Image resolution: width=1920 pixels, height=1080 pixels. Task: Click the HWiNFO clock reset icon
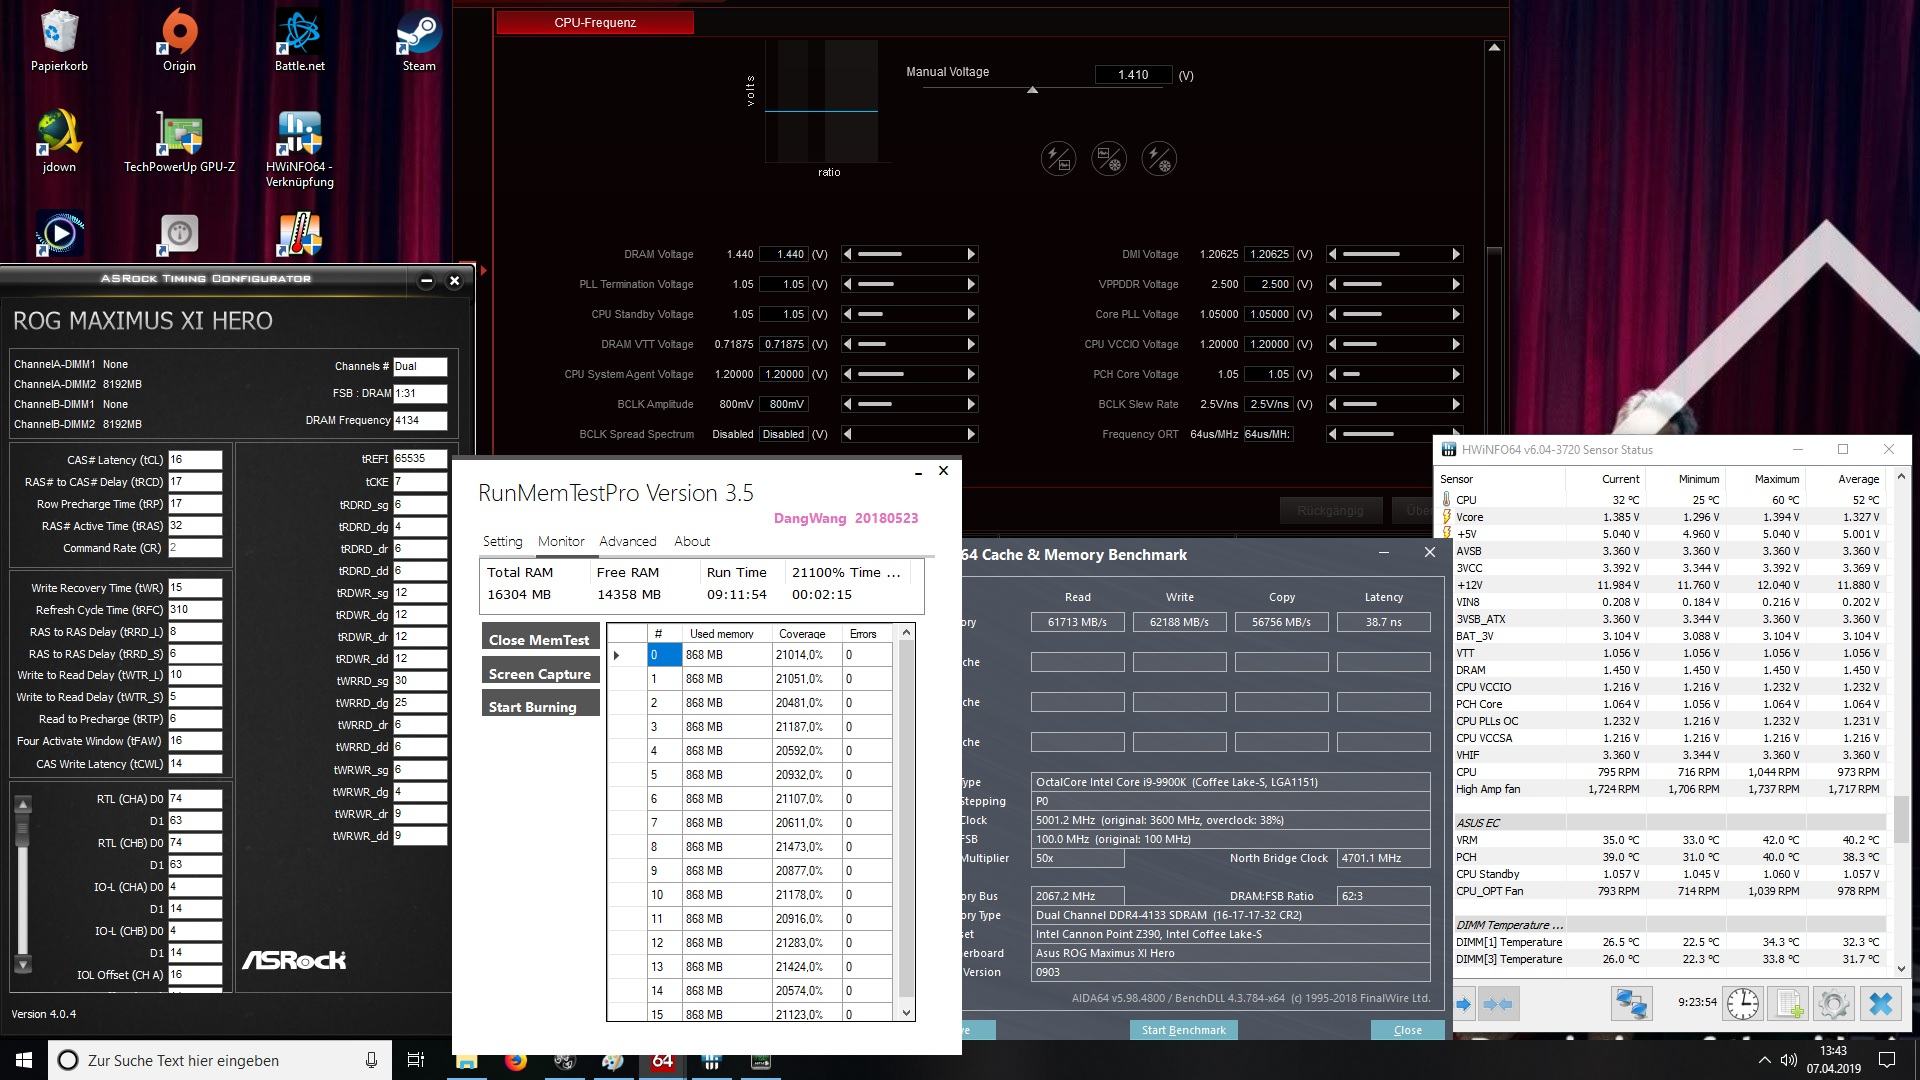pyautogui.click(x=1743, y=1003)
